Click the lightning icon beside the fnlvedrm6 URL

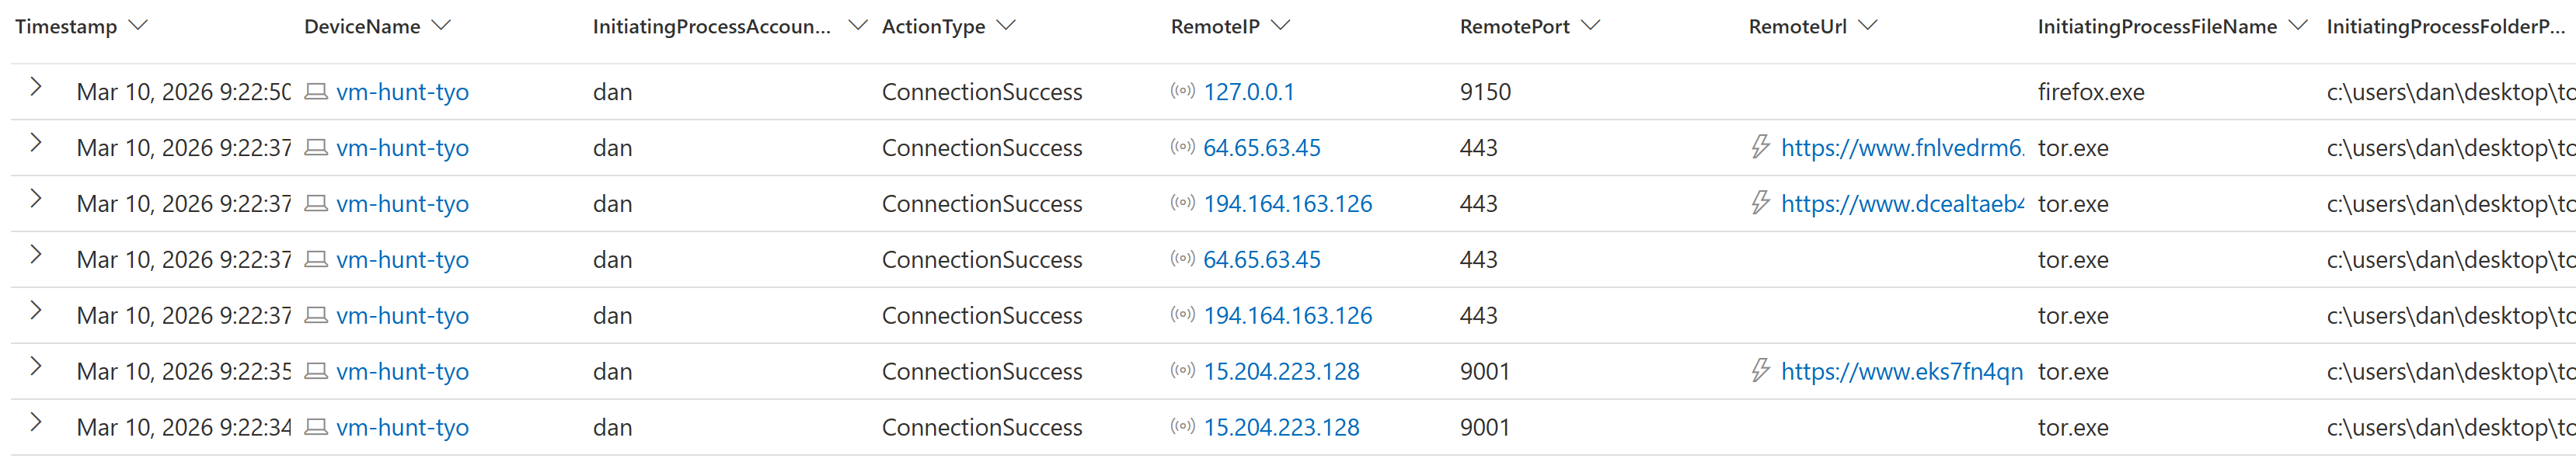[x=1760, y=147]
